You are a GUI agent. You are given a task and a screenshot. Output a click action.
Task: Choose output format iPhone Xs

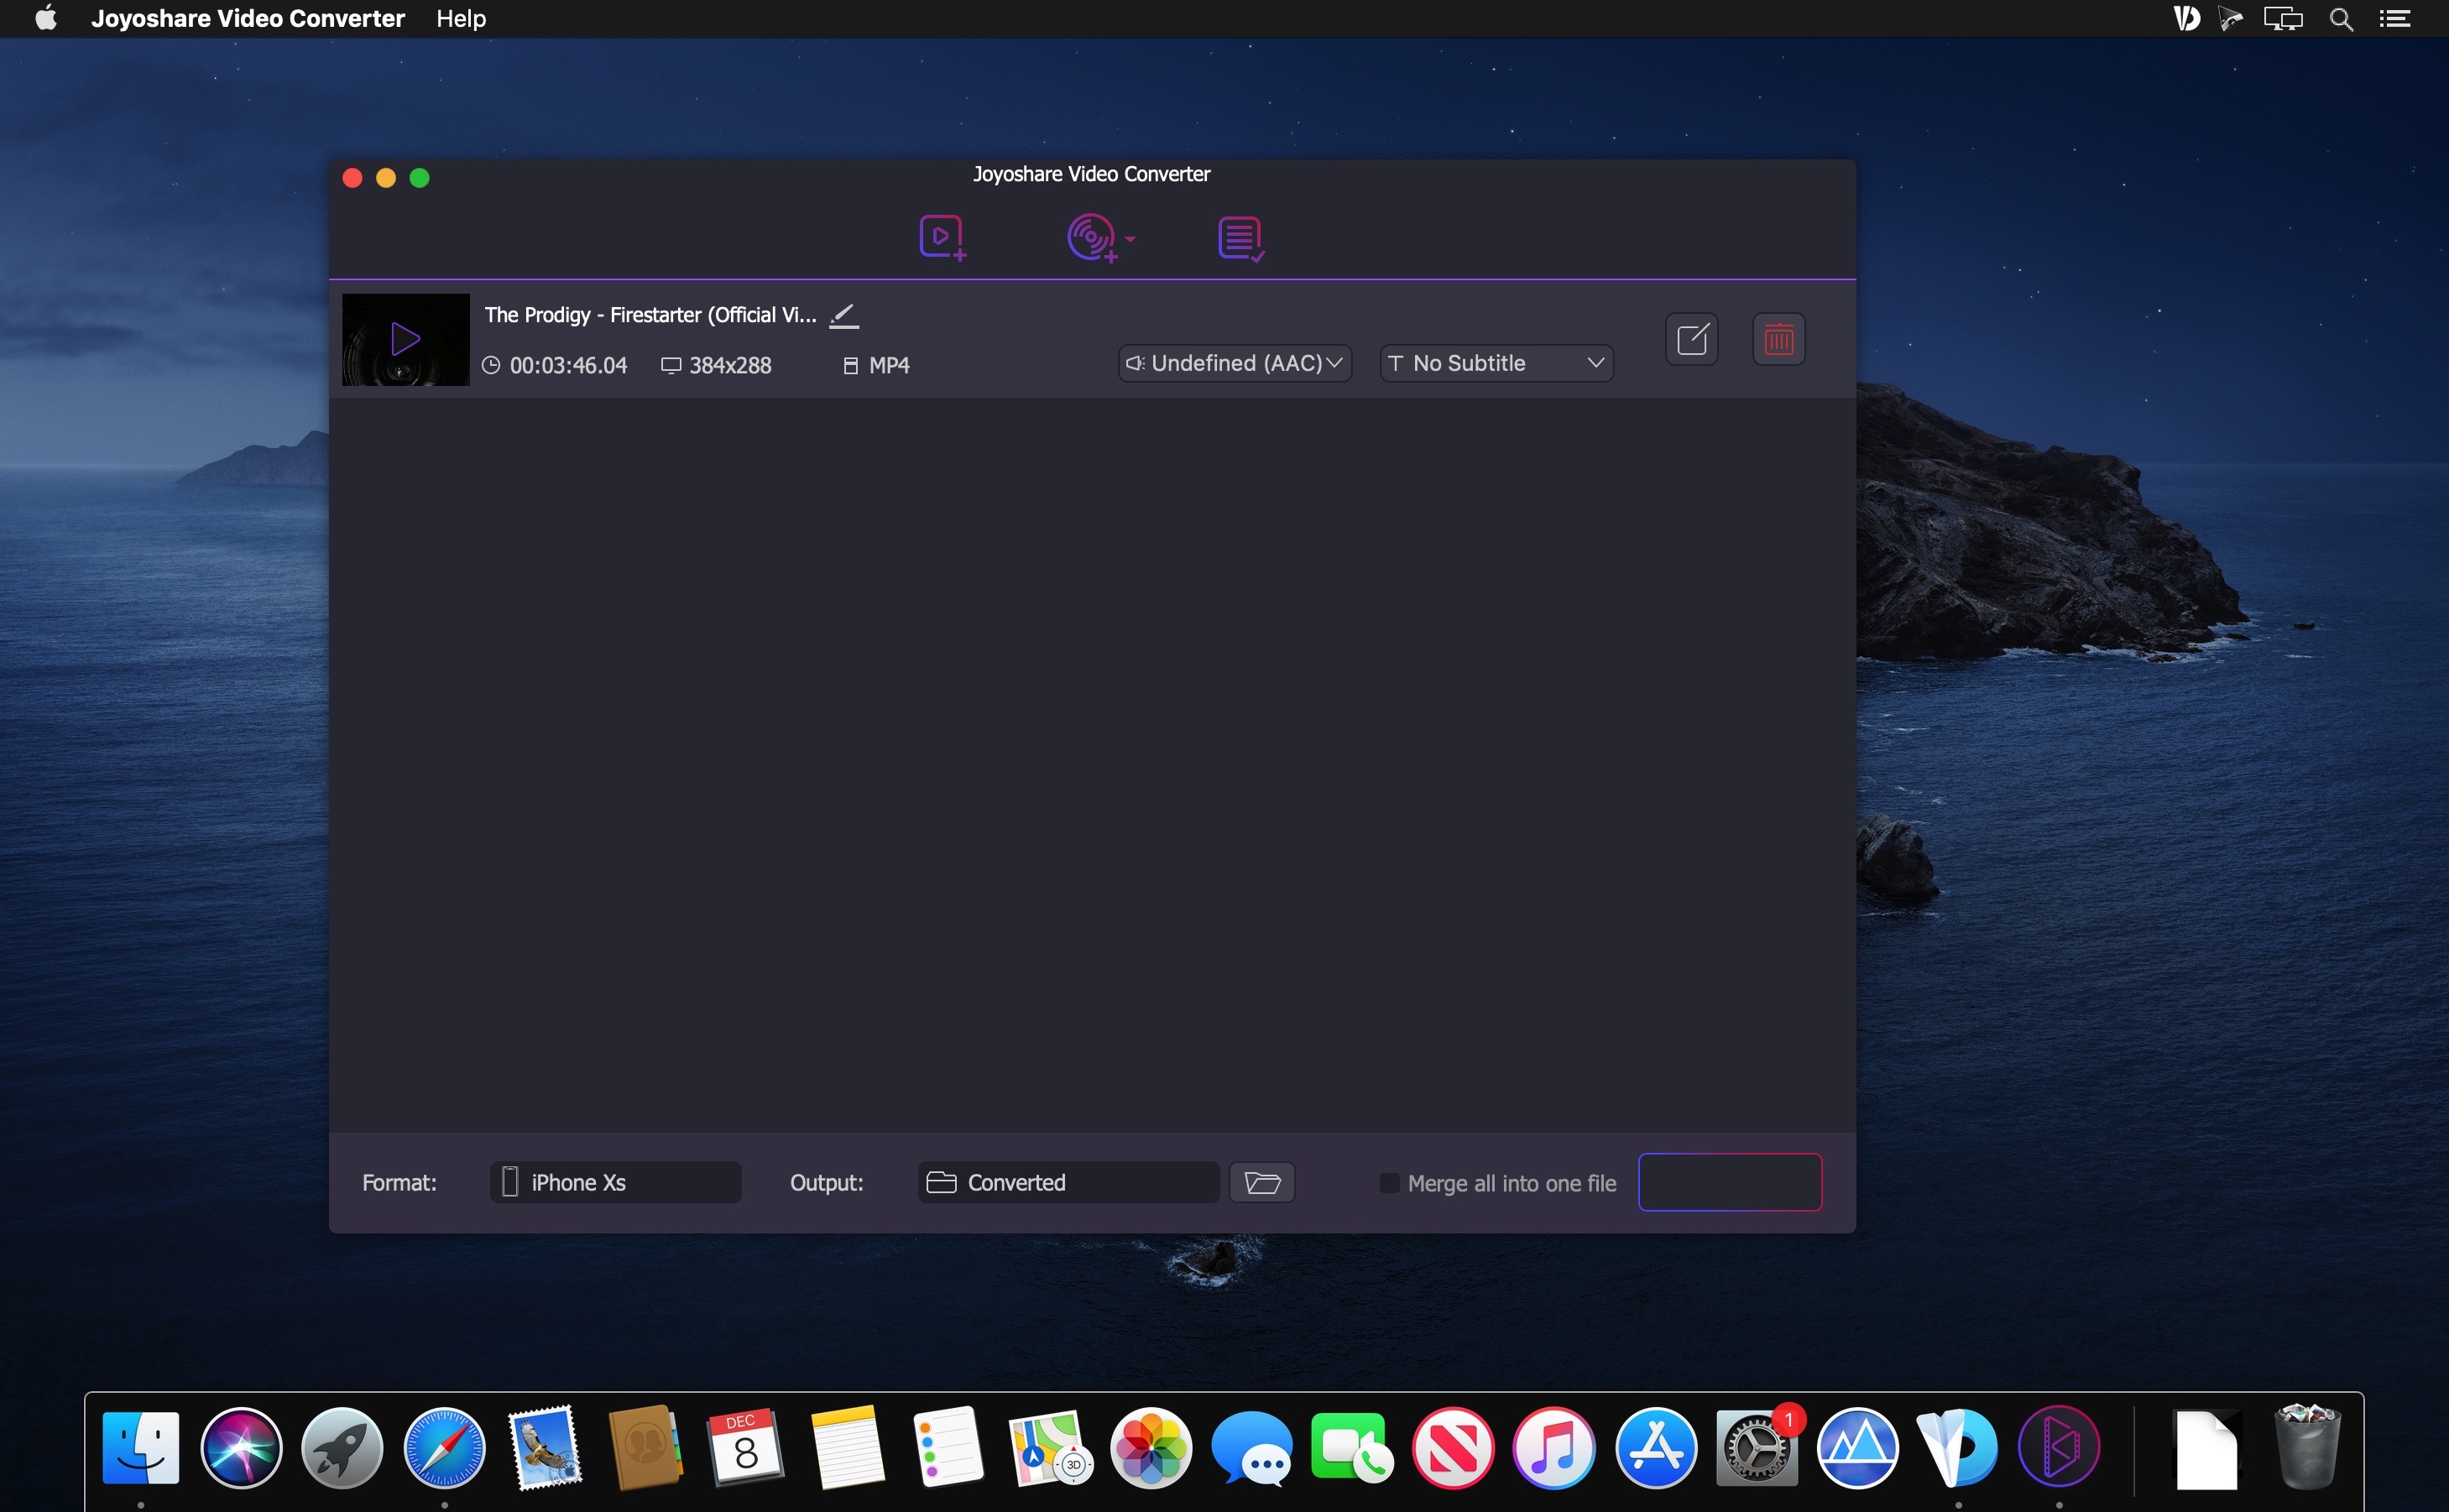[x=615, y=1182]
